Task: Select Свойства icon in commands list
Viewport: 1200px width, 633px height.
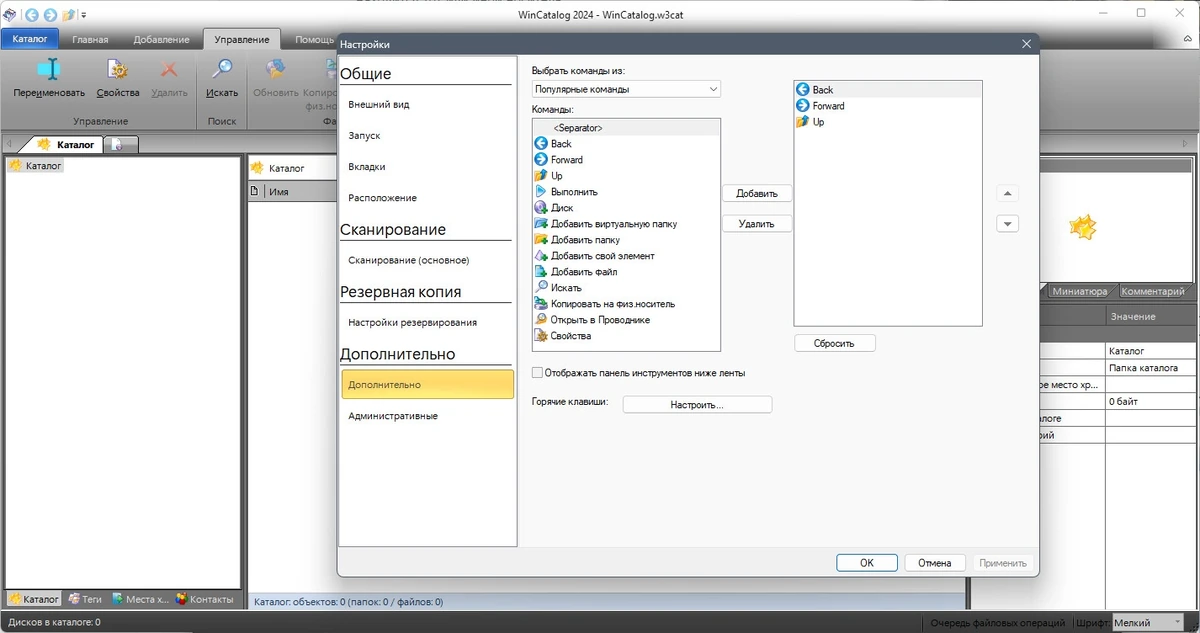Action: tap(541, 336)
